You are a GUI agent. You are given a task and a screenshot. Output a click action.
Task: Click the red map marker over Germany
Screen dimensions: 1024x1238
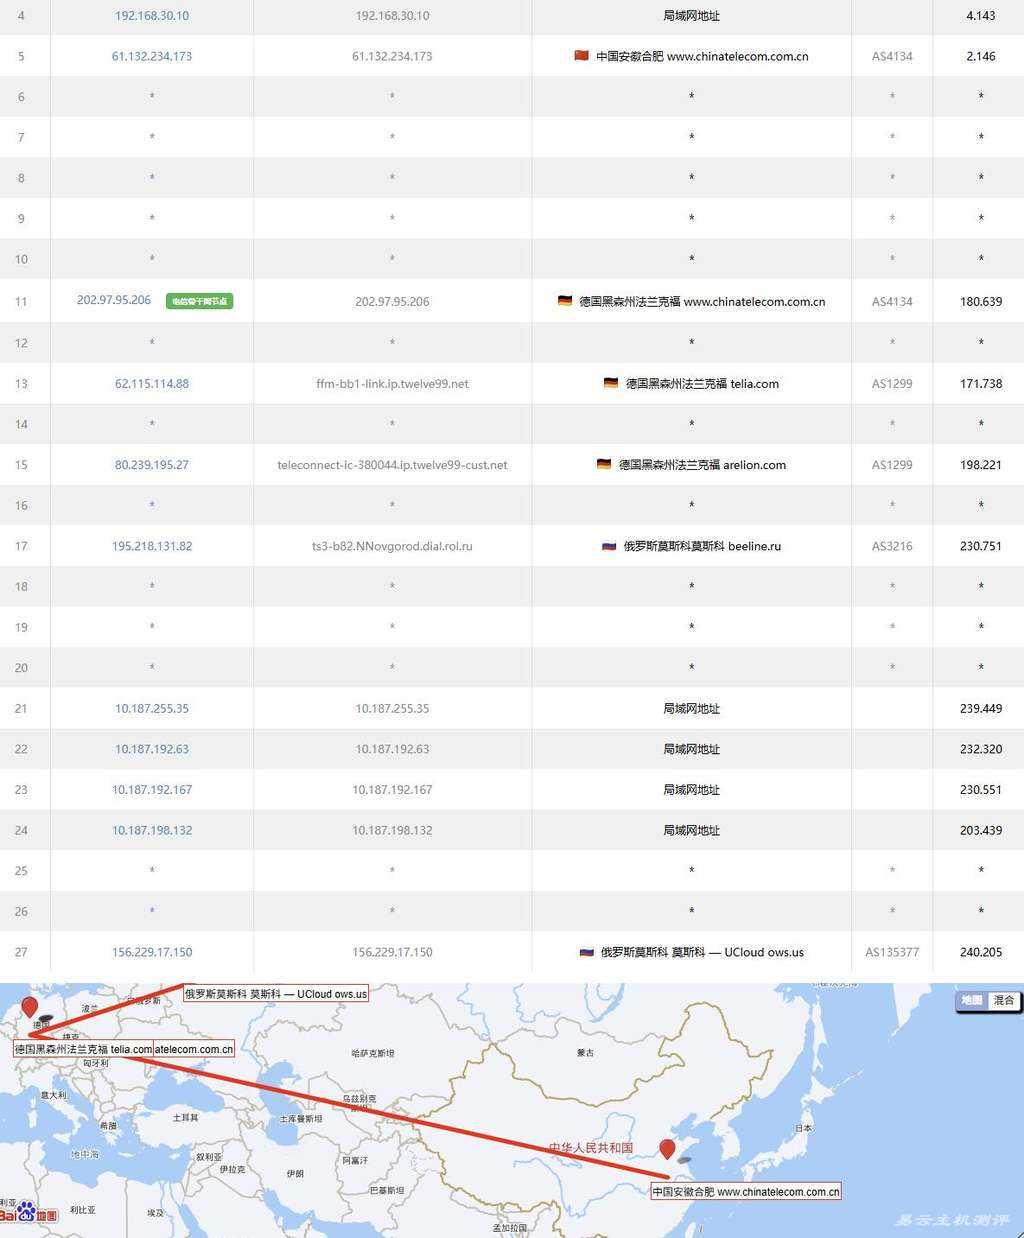[30, 1006]
